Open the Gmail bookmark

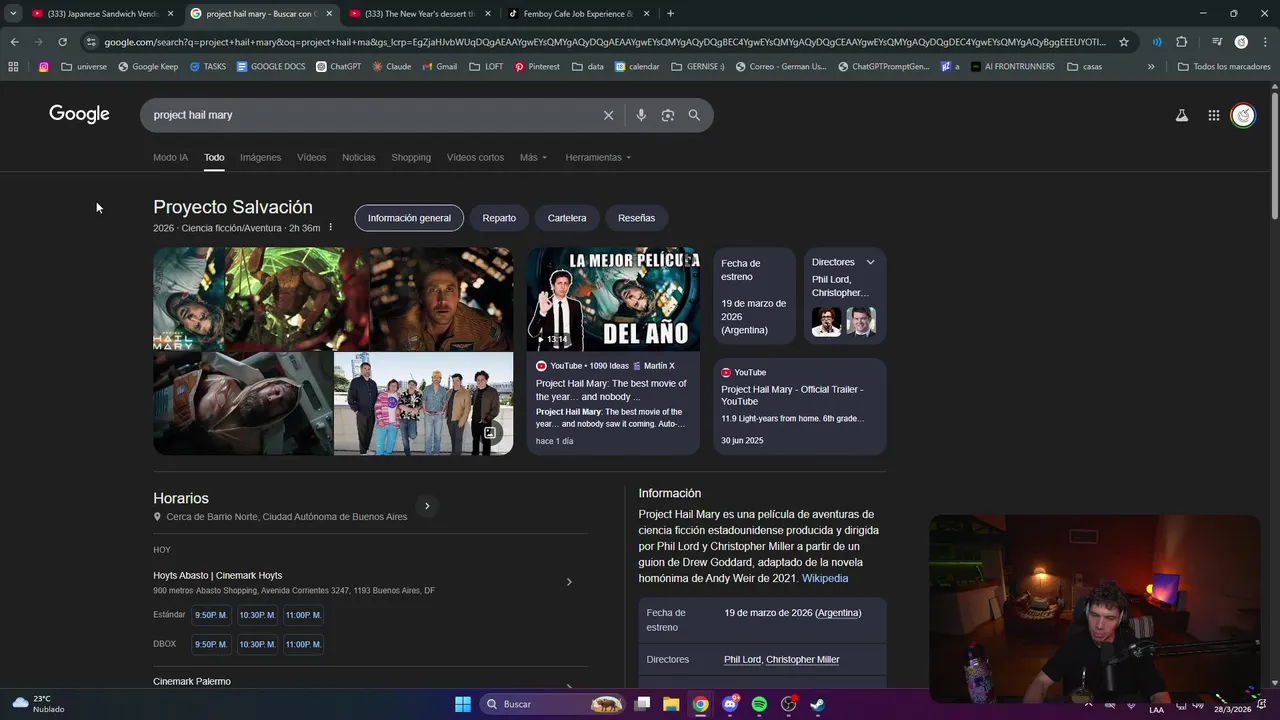440,67
